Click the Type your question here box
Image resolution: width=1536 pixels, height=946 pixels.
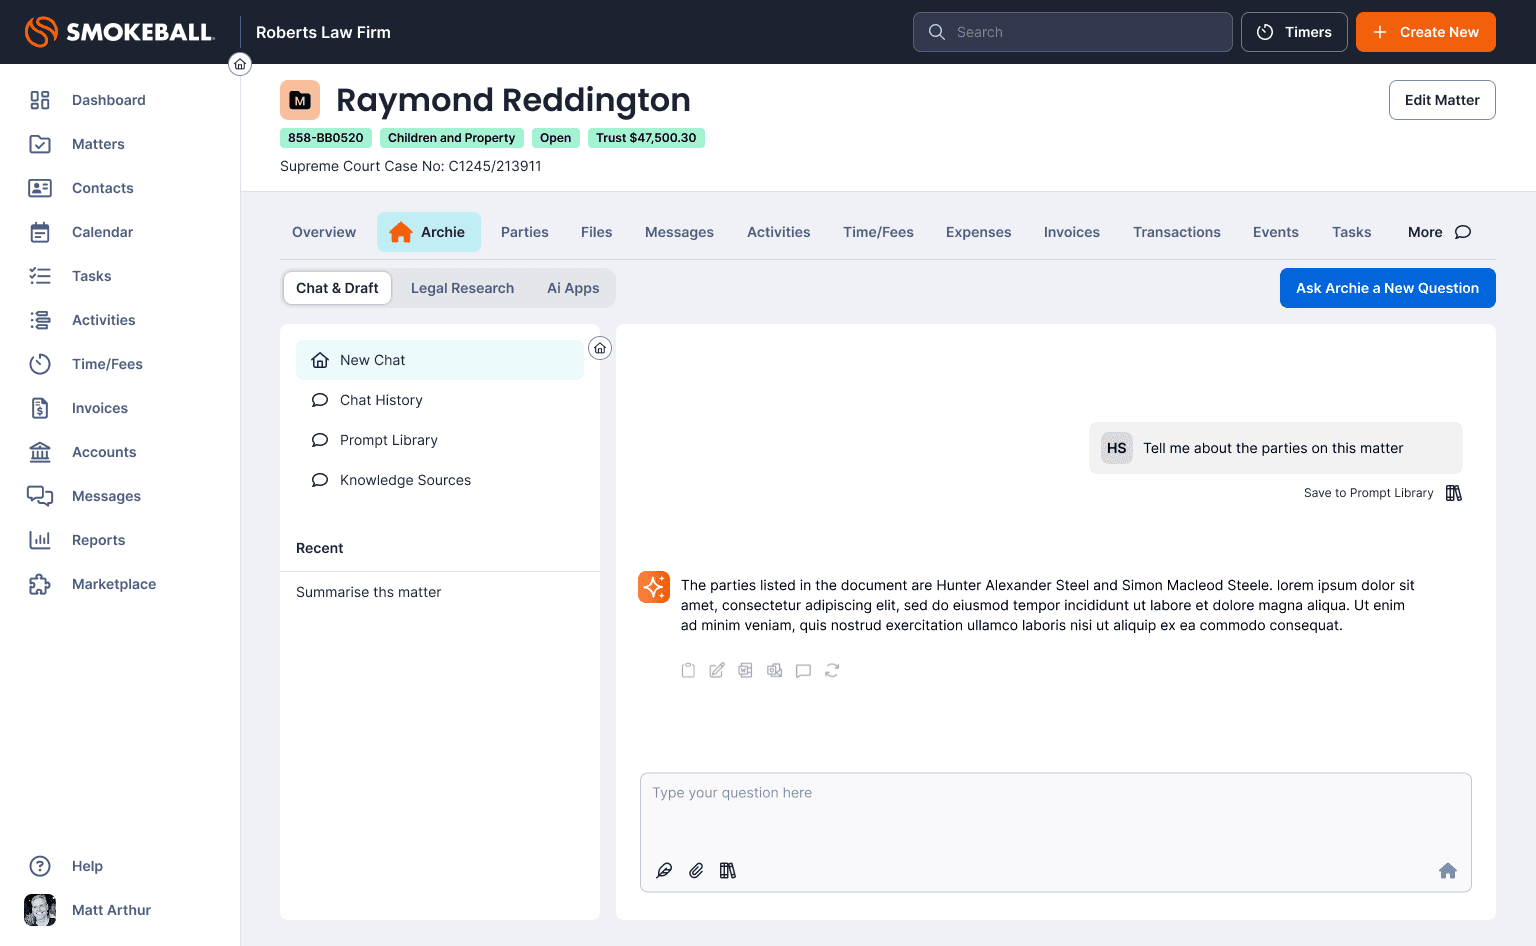pos(1056,832)
